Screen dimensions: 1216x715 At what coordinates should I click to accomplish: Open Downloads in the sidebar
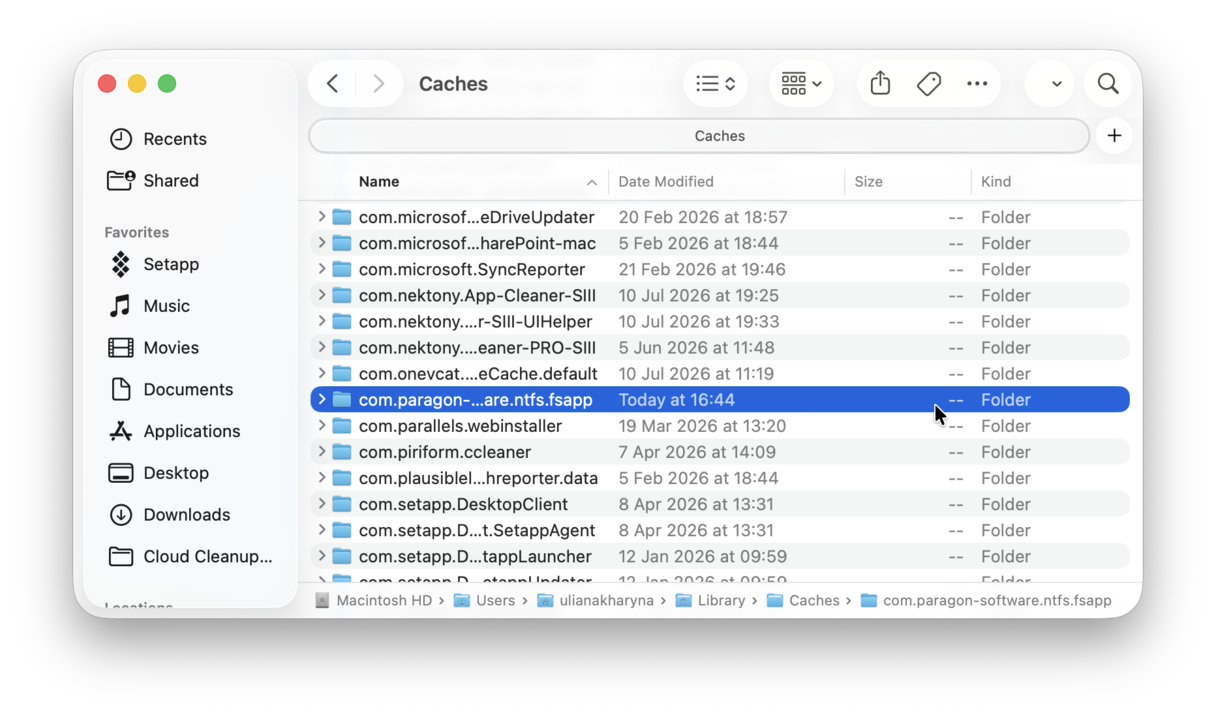coord(186,515)
